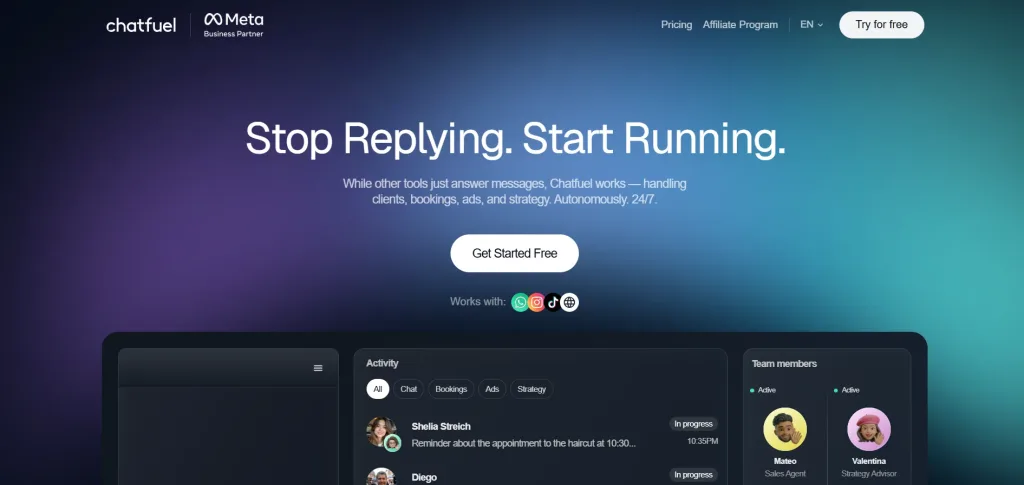Click Diego's avatar
1024x485 pixels.
[381, 477]
